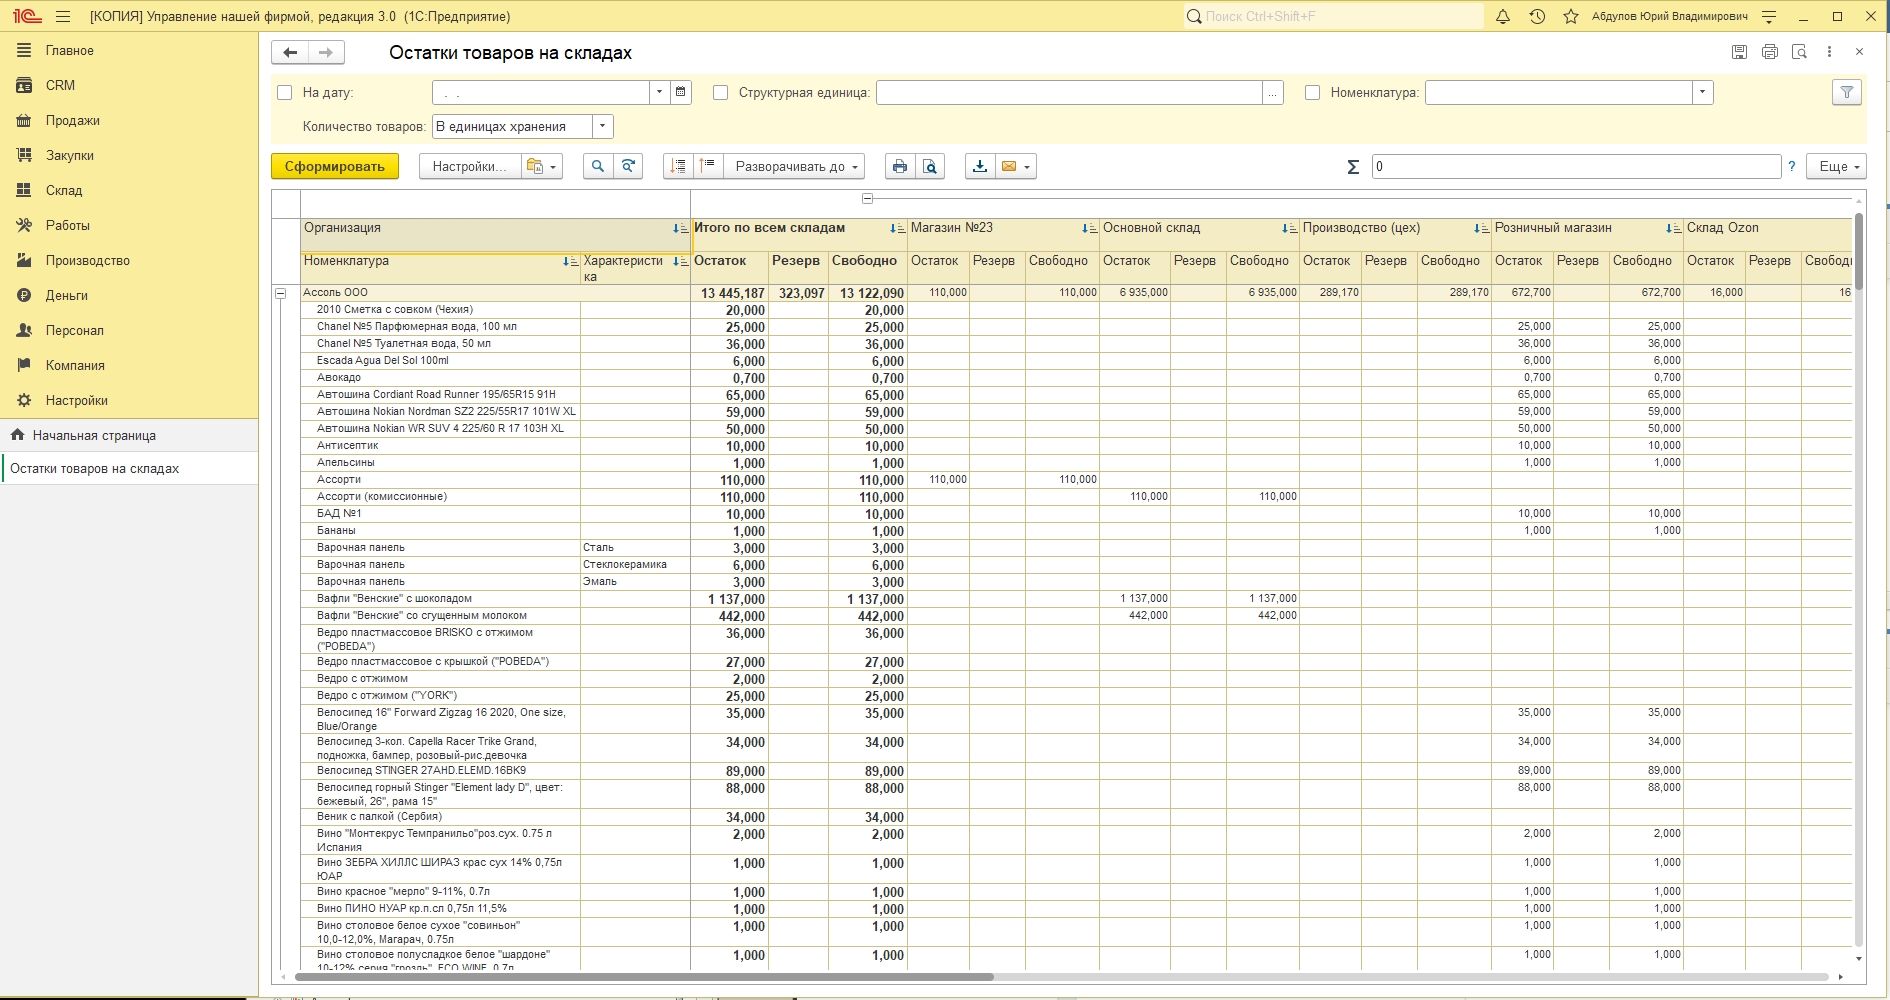Open the notifications bell
1890x1000 pixels.
click(x=1502, y=16)
